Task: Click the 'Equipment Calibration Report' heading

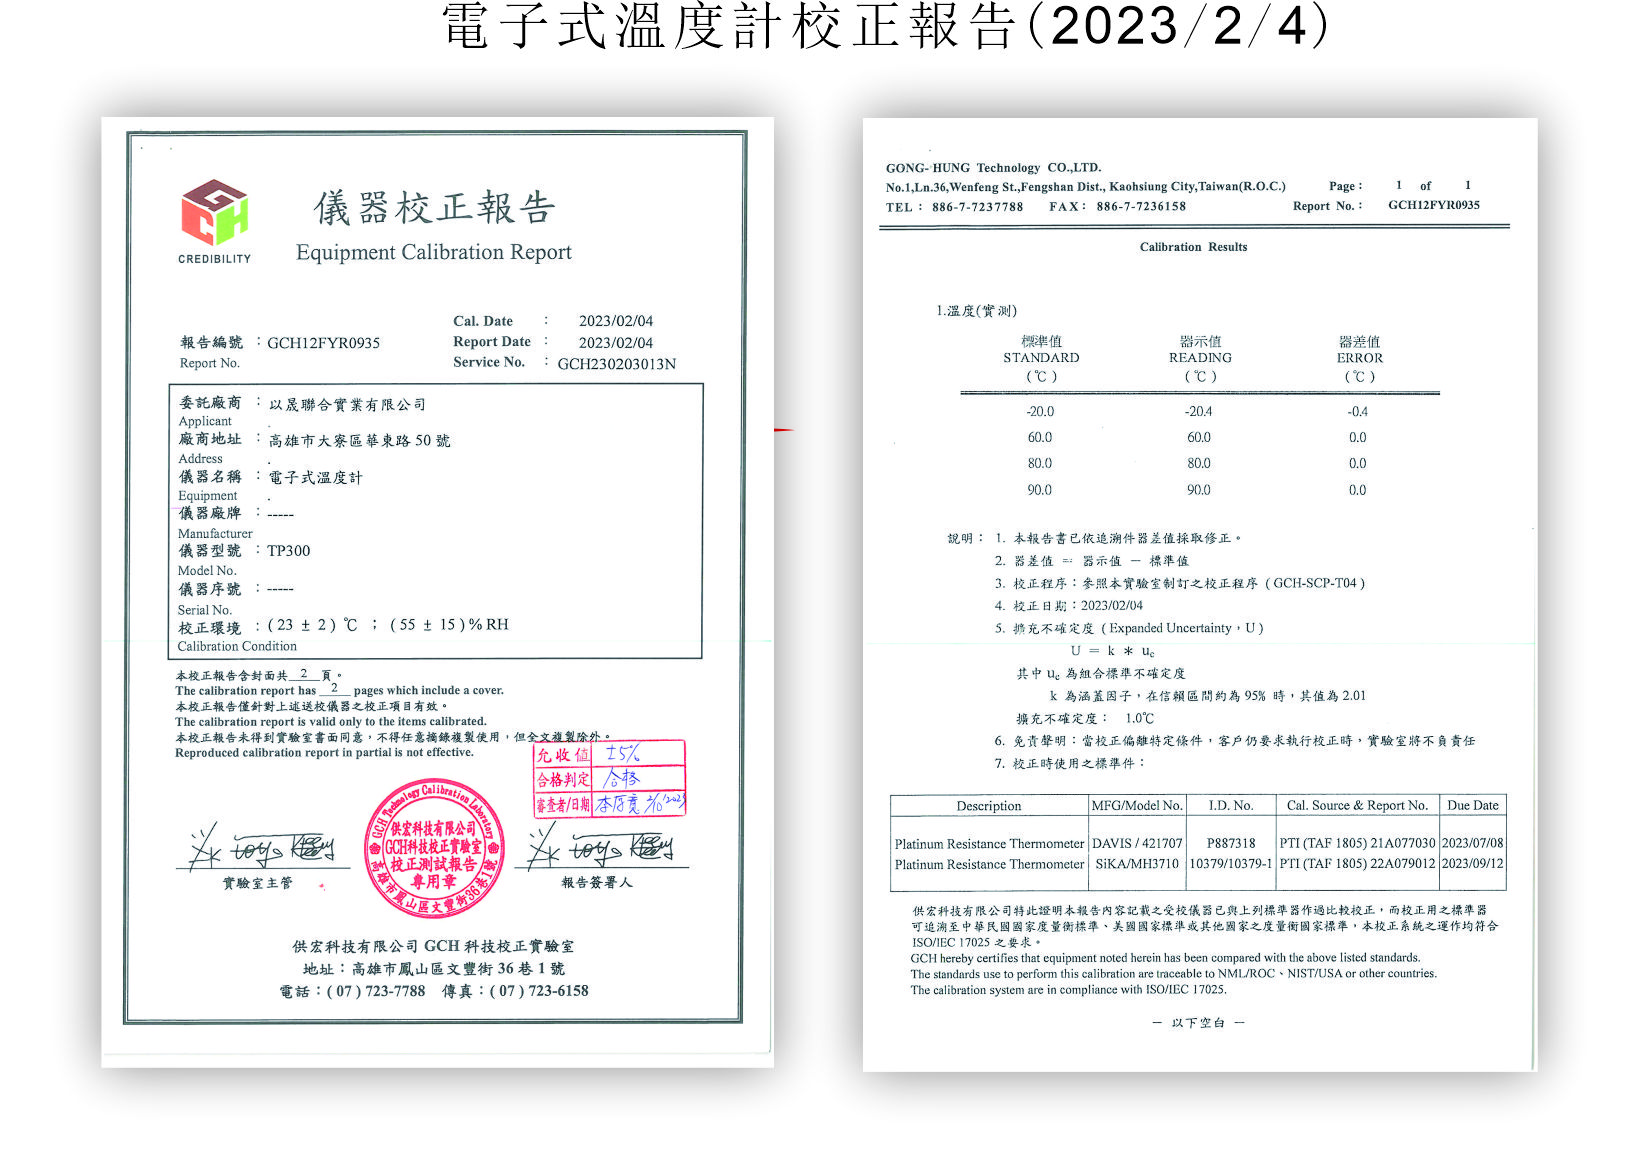Action: 434,252
